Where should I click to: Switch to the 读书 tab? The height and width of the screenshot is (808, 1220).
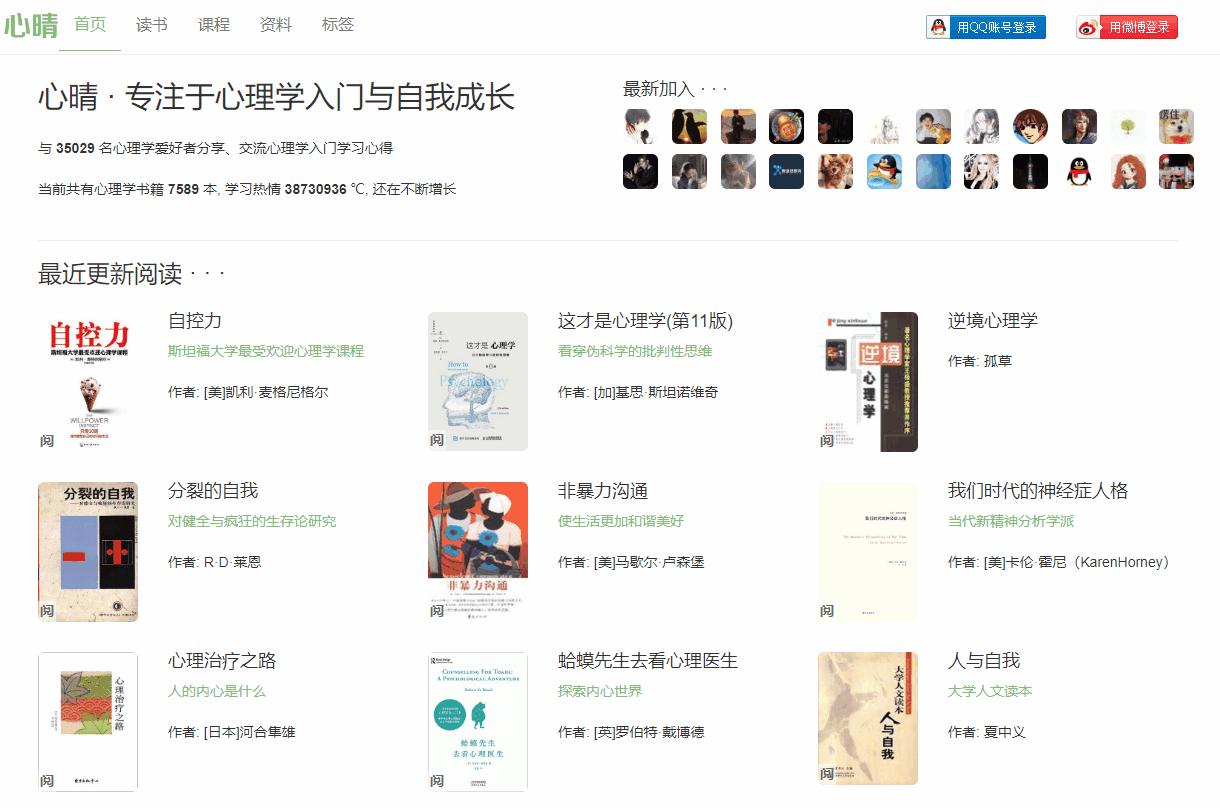(x=151, y=25)
